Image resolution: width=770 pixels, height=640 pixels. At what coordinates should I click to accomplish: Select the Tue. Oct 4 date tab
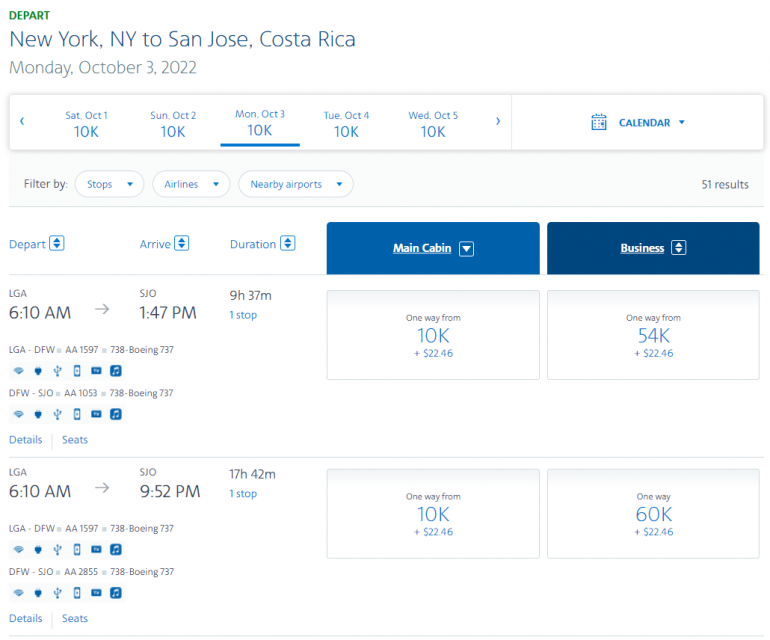tap(346, 124)
